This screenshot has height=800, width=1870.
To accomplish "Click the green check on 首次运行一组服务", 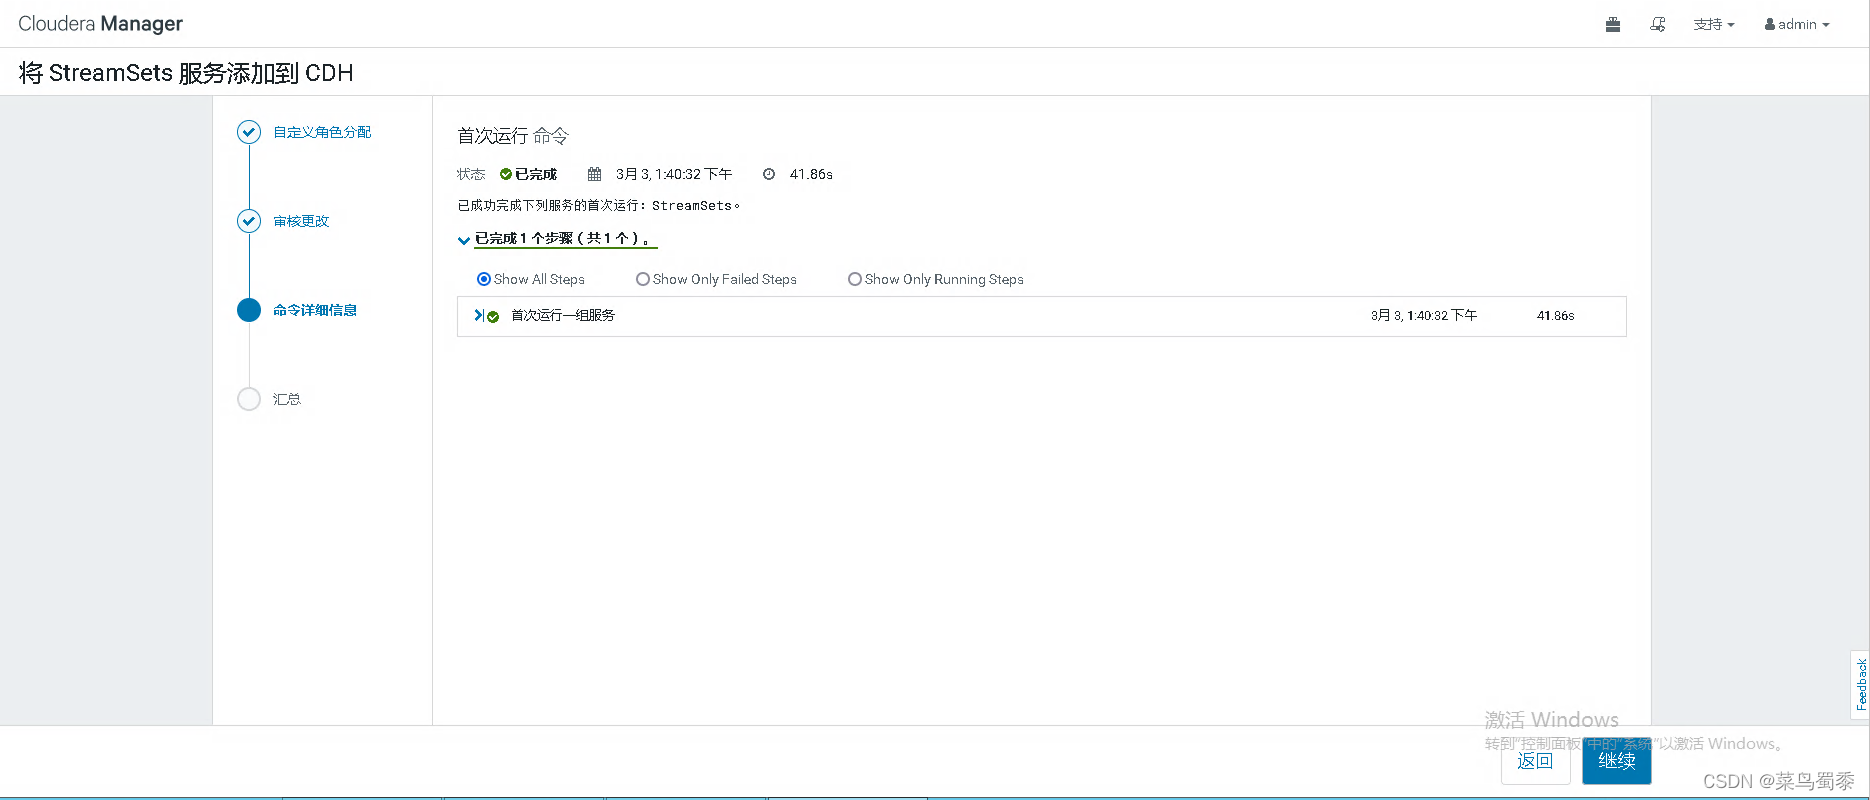I will 493,316.
